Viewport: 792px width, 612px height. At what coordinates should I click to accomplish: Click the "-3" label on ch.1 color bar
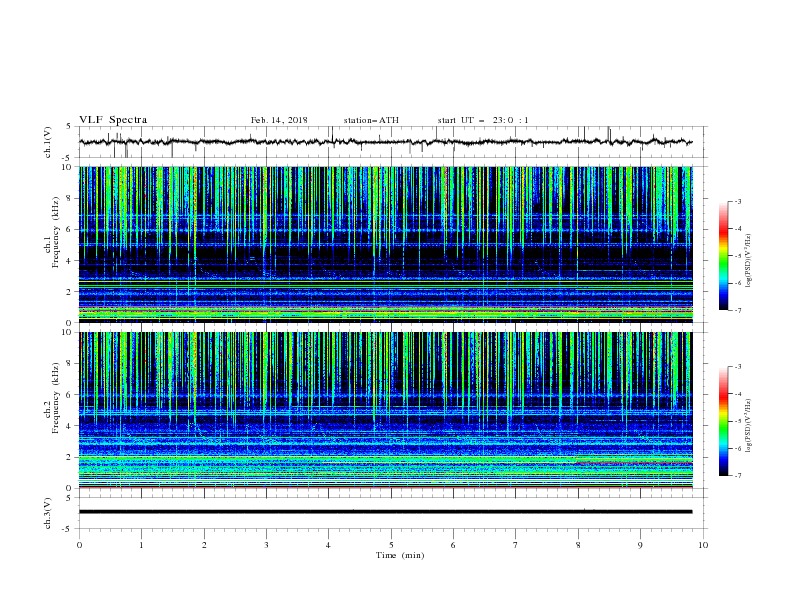tap(738, 201)
